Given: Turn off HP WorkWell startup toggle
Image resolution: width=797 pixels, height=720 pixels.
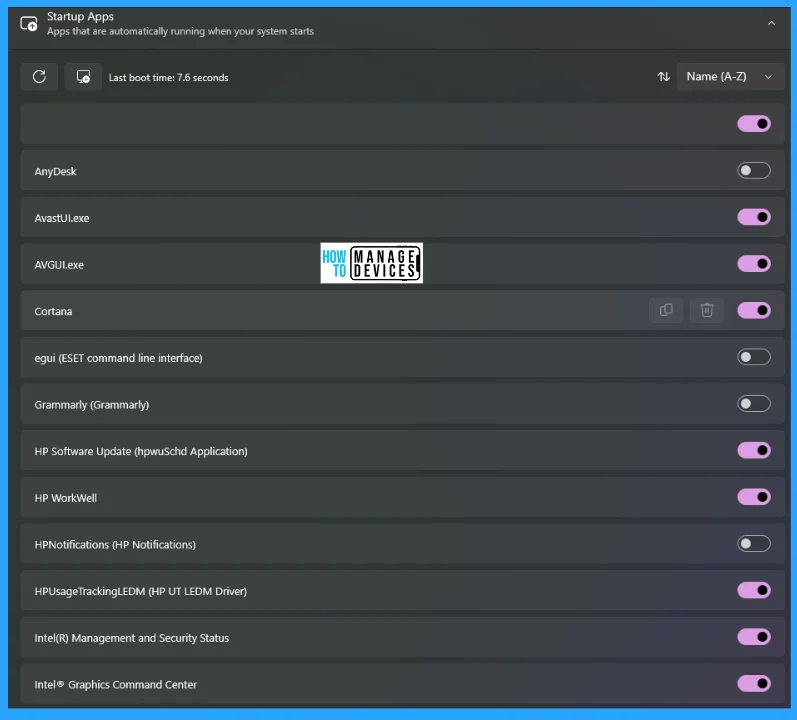Looking at the screenshot, I should click(x=754, y=497).
